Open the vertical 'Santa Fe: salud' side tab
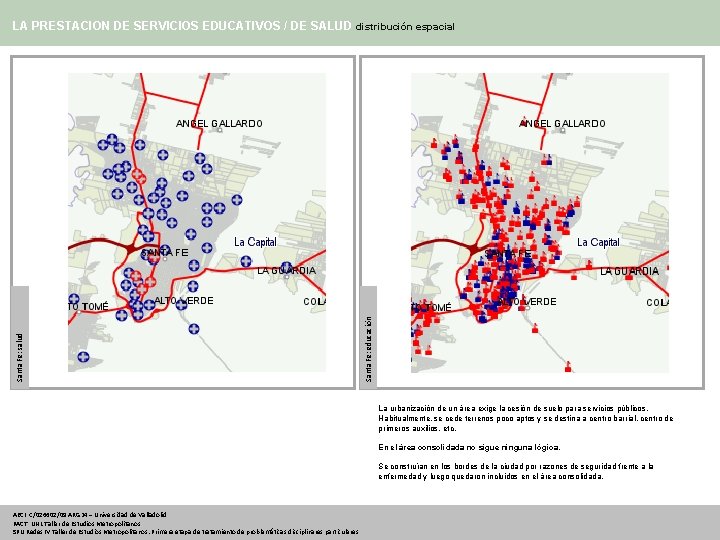 point(20,337)
